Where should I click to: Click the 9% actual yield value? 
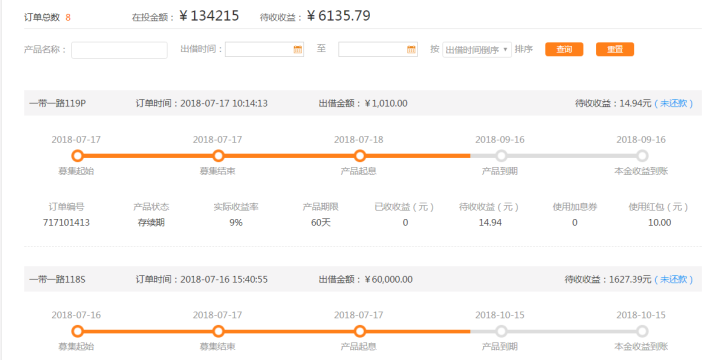pyautogui.click(x=236, y=223)
